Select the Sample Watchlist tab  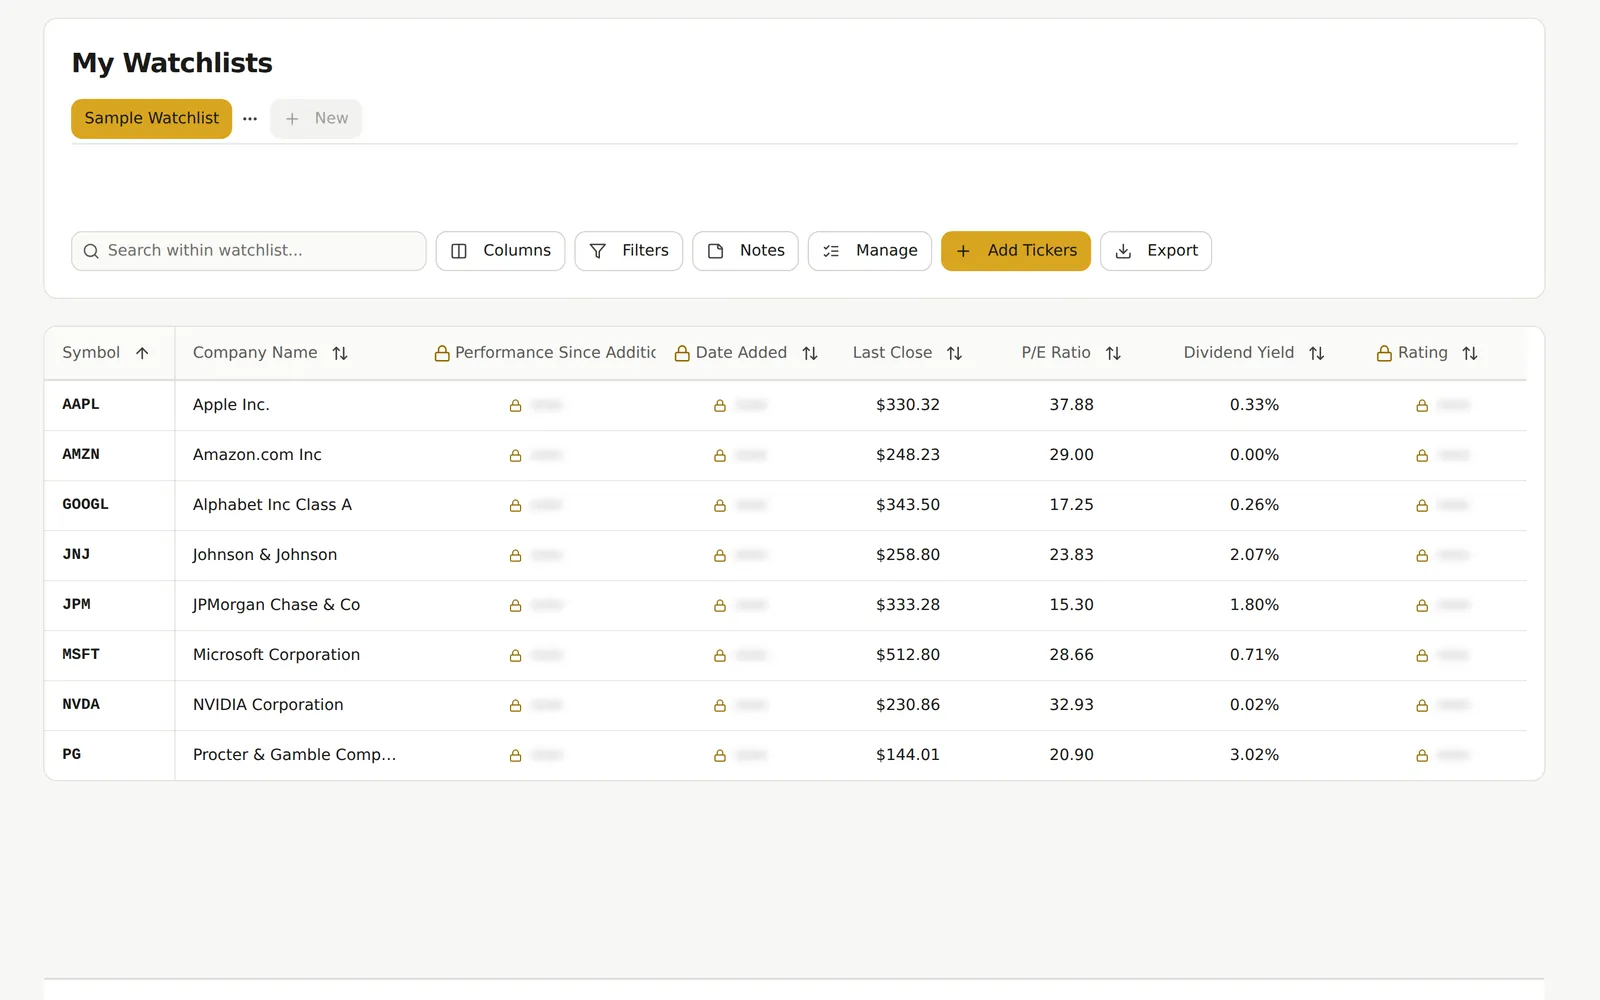pyautogui.click(x=151, y=118)
